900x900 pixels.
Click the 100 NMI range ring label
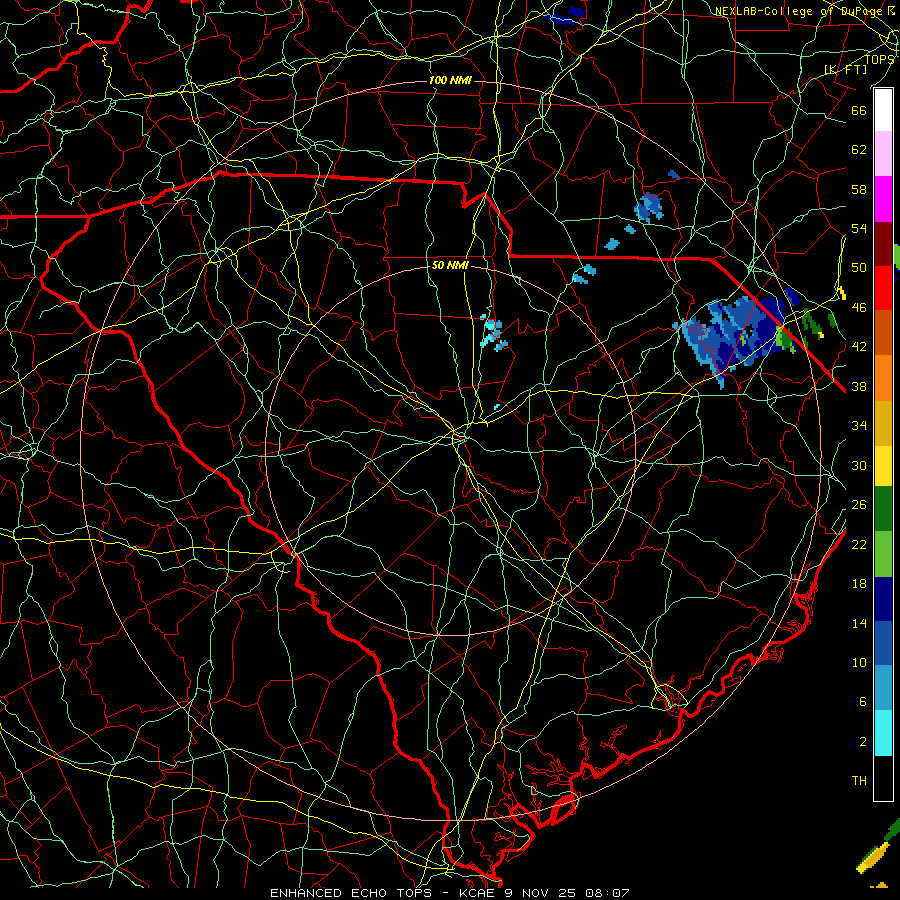point(450,80)
